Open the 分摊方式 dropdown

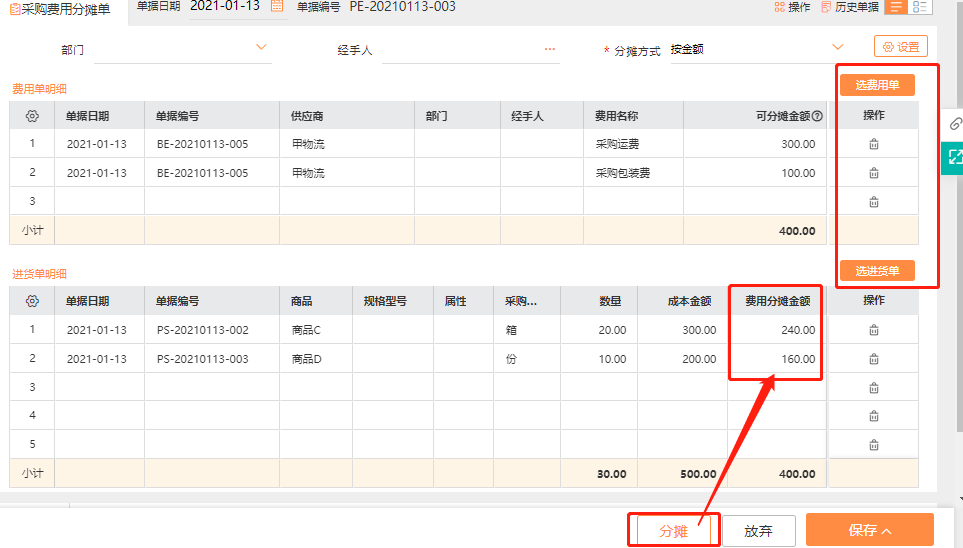(838, 47)
